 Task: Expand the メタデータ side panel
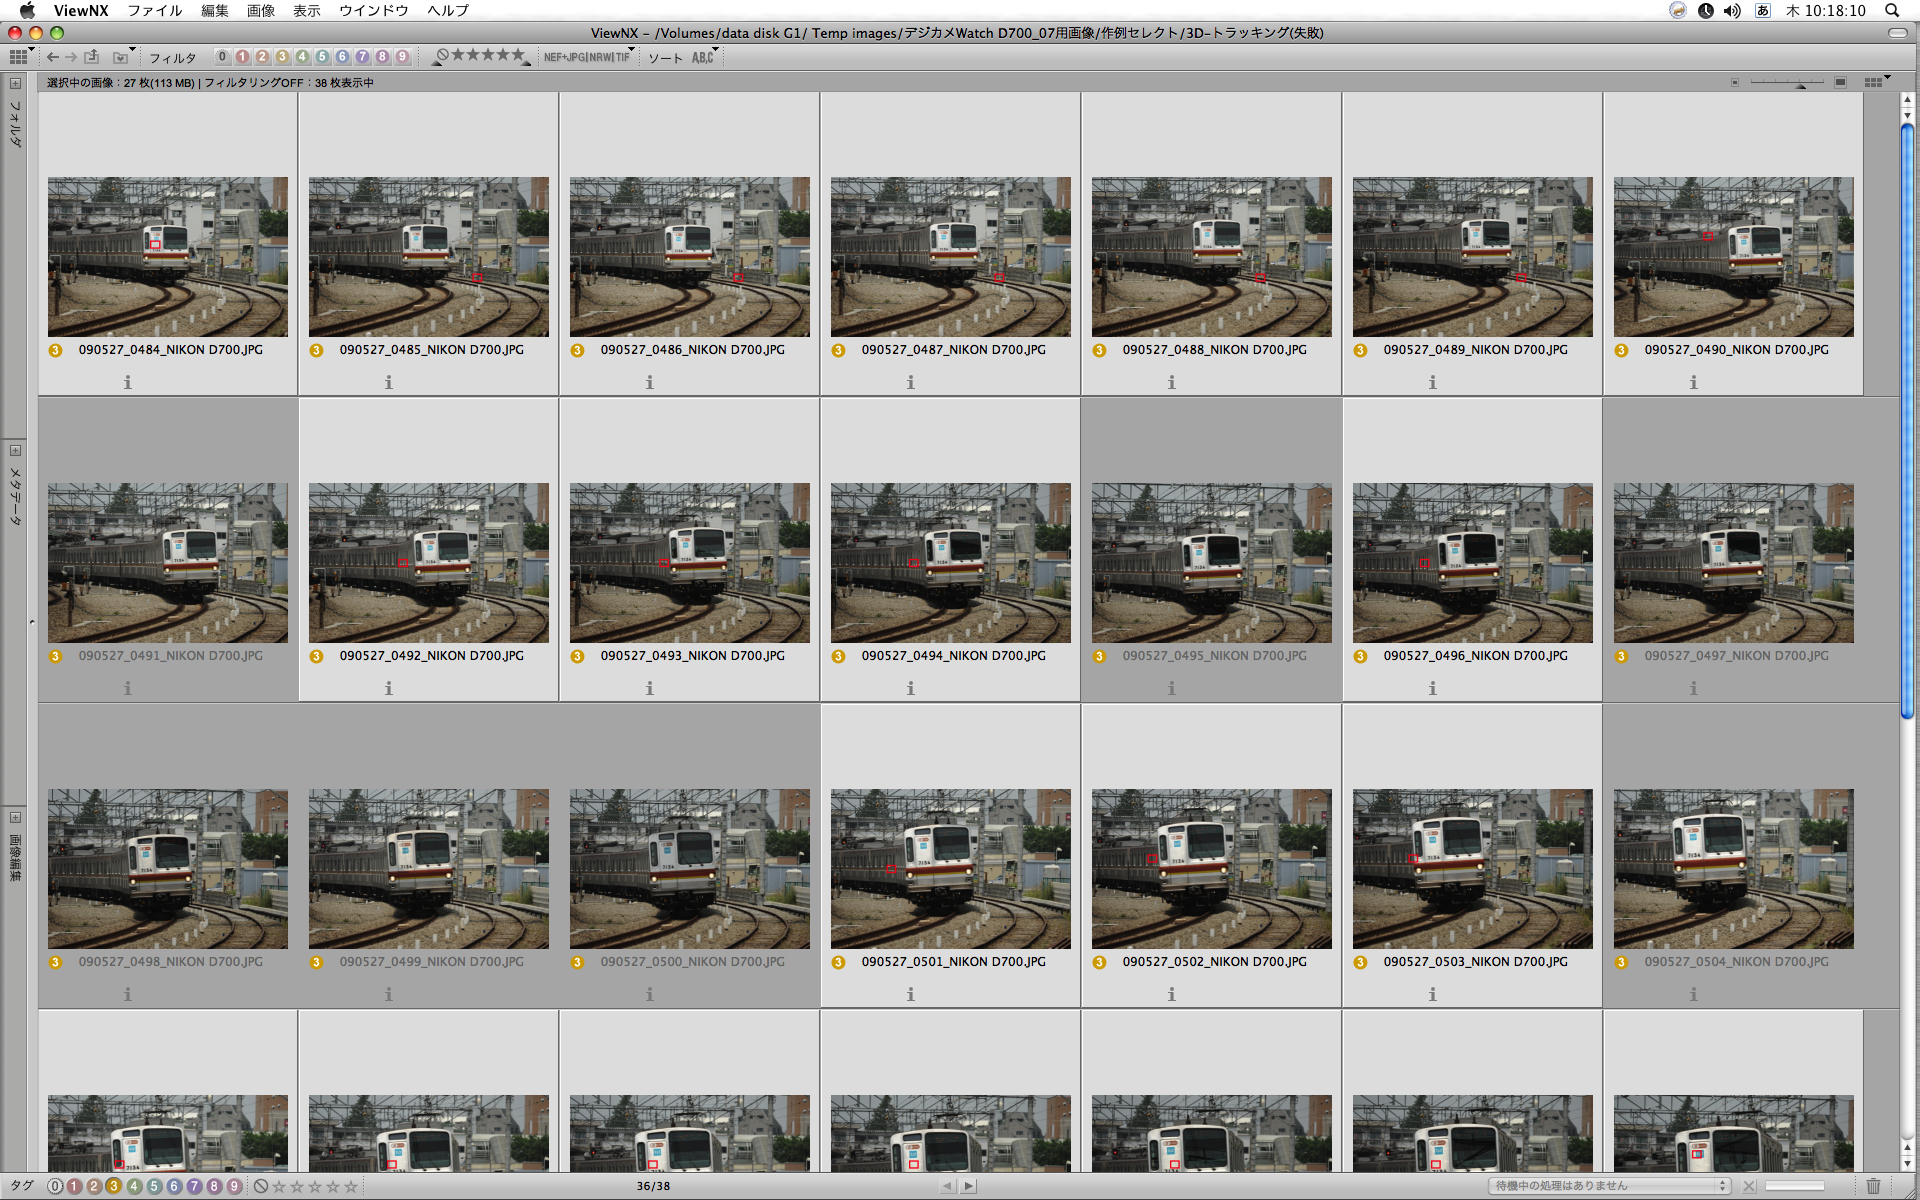click(15, 451)
